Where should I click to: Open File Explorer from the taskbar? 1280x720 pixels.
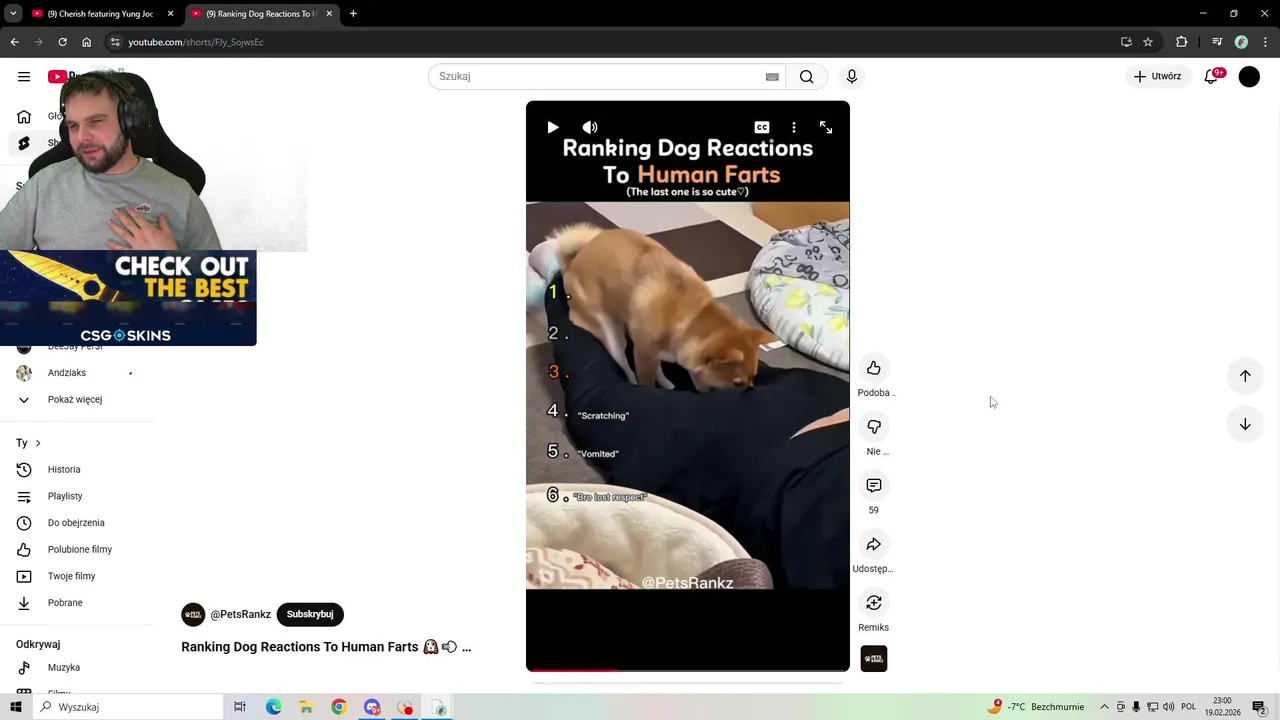click(x=306, y=707)
